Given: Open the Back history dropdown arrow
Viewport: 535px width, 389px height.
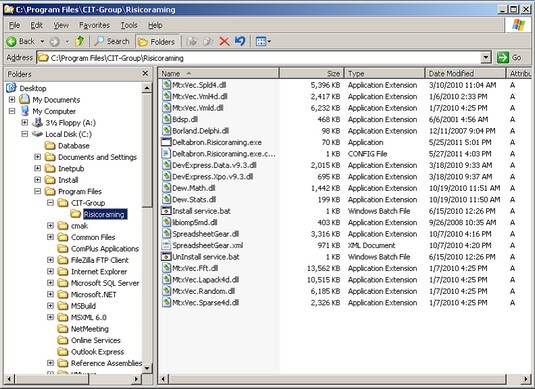Looking at the screenshot, I should pos(42,42).
